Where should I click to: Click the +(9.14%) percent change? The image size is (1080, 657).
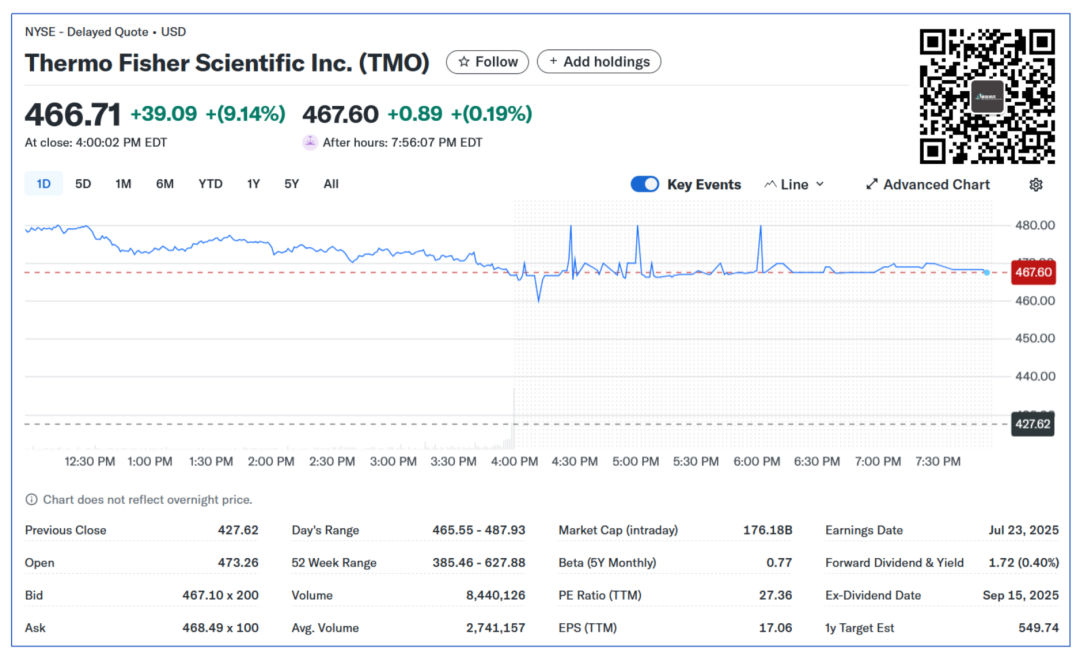coord(246,114)
